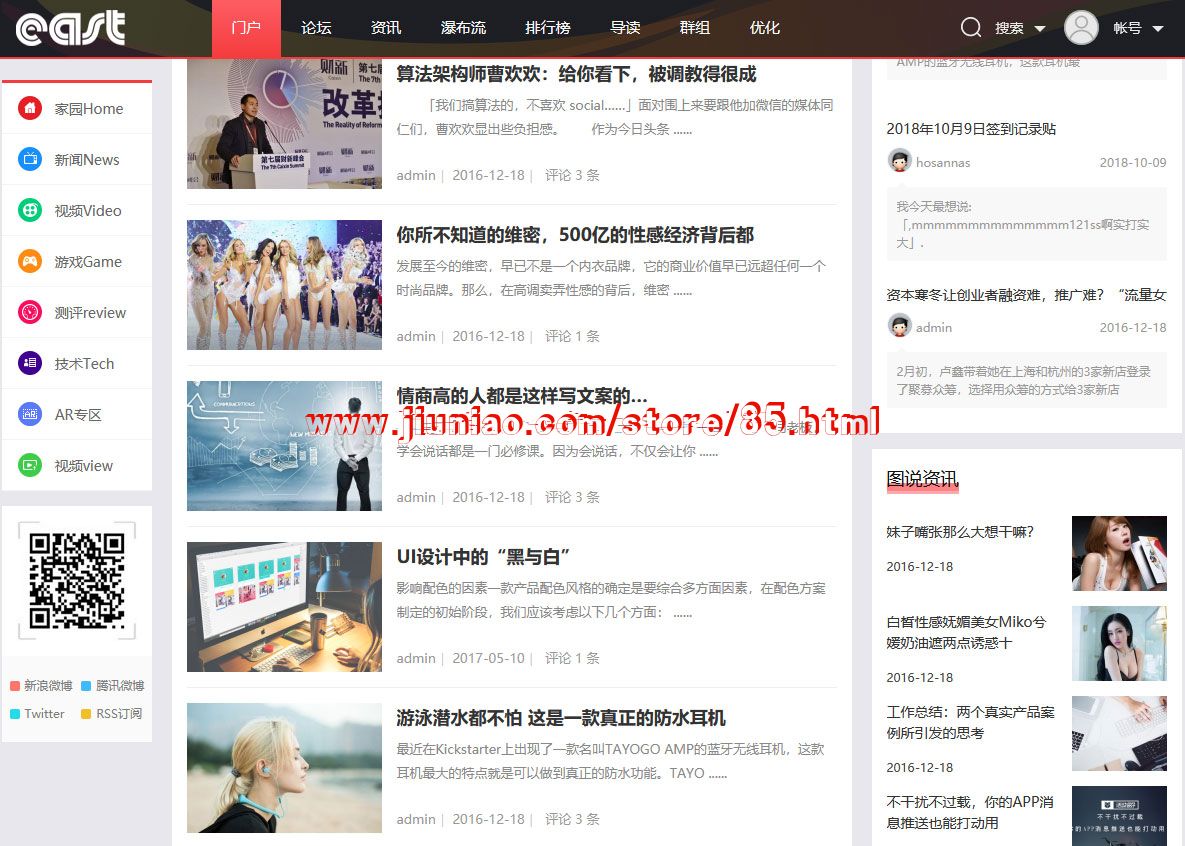The width and height of the screenshot is (1185, 846).
Task: Click thumbnail of man facing charts
Action: tap(284, 446)
